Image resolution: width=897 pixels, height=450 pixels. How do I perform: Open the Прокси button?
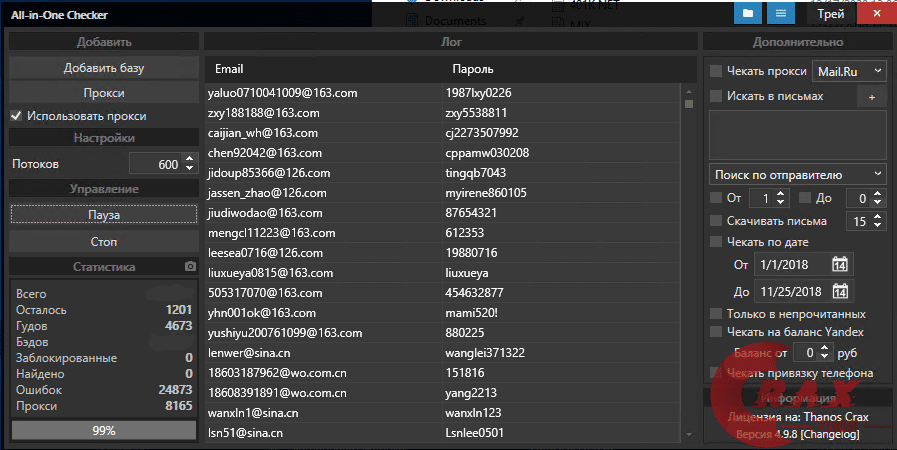click(104, 93)
